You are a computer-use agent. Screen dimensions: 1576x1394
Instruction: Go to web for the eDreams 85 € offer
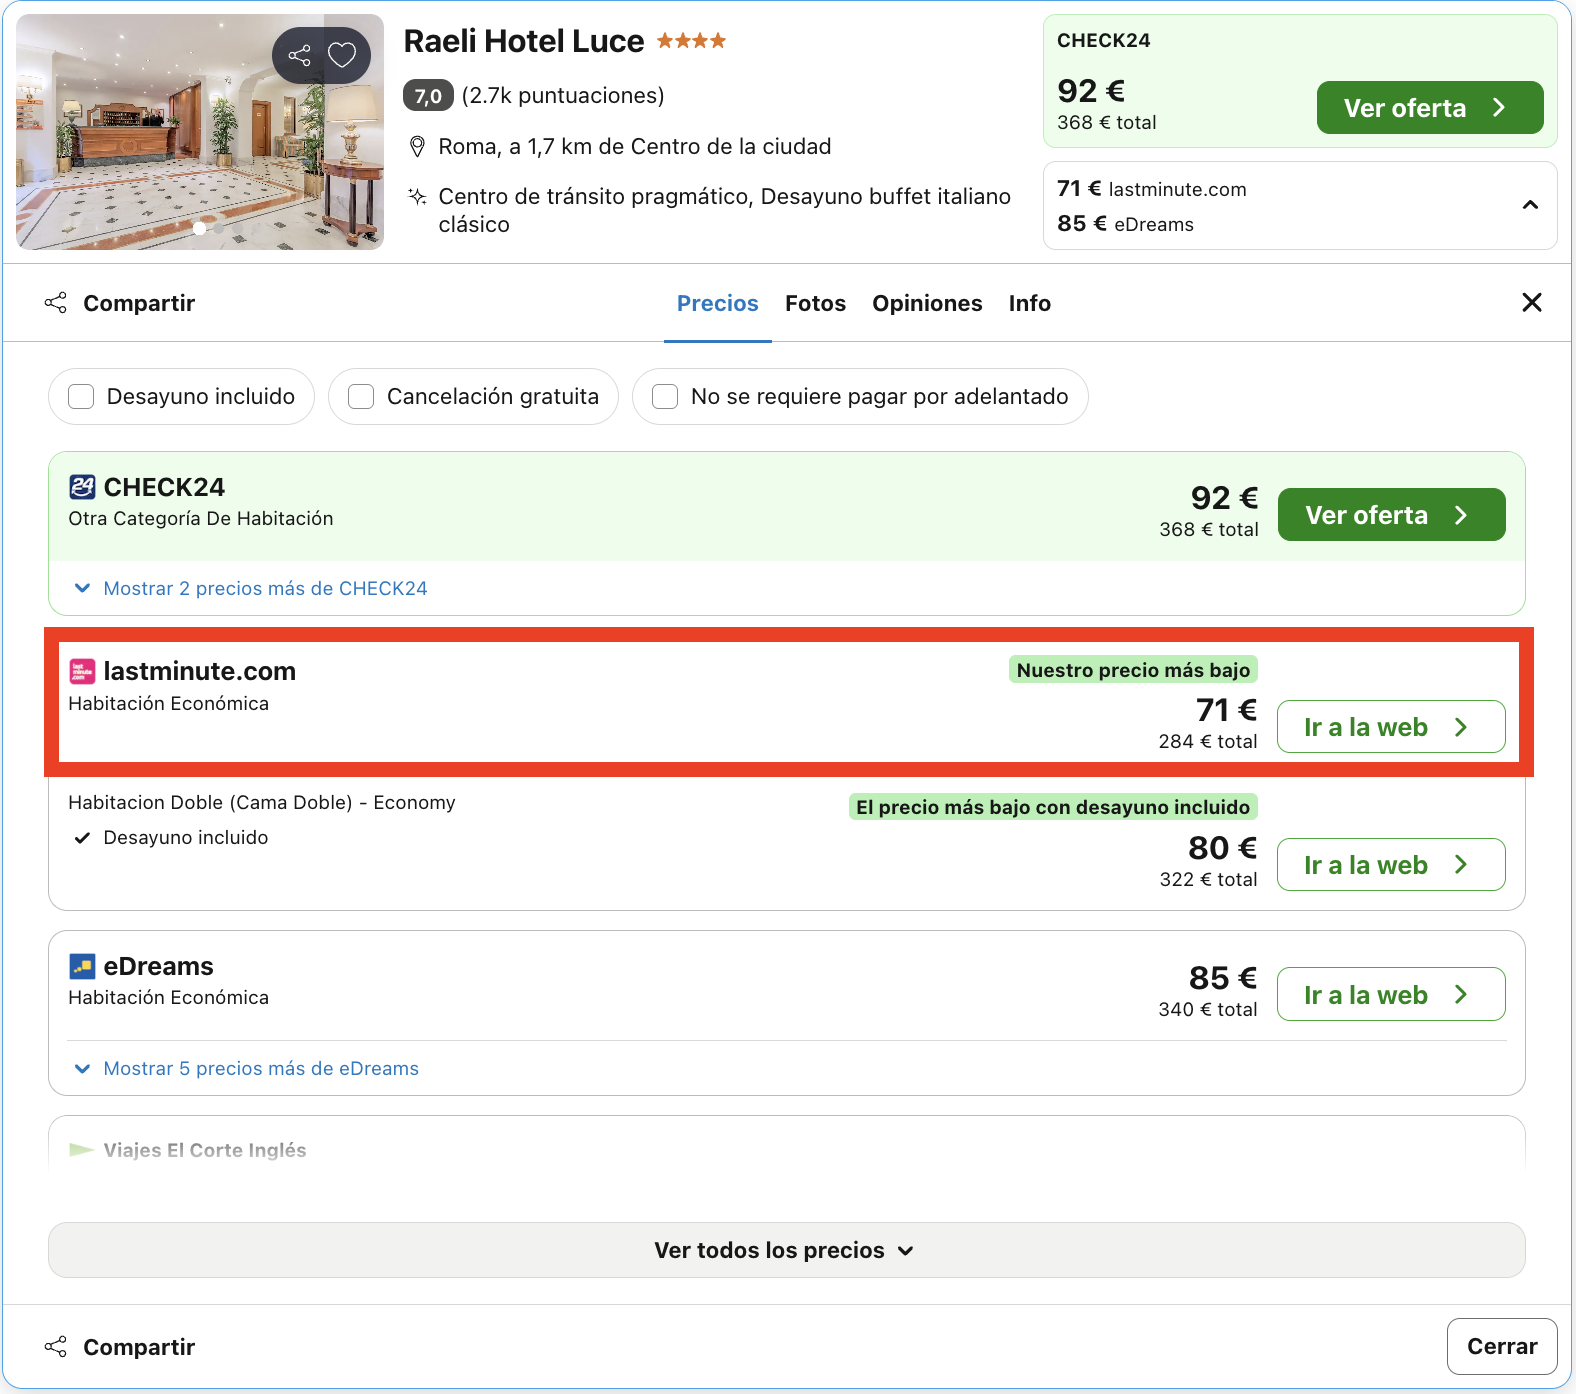(1391, 994)
